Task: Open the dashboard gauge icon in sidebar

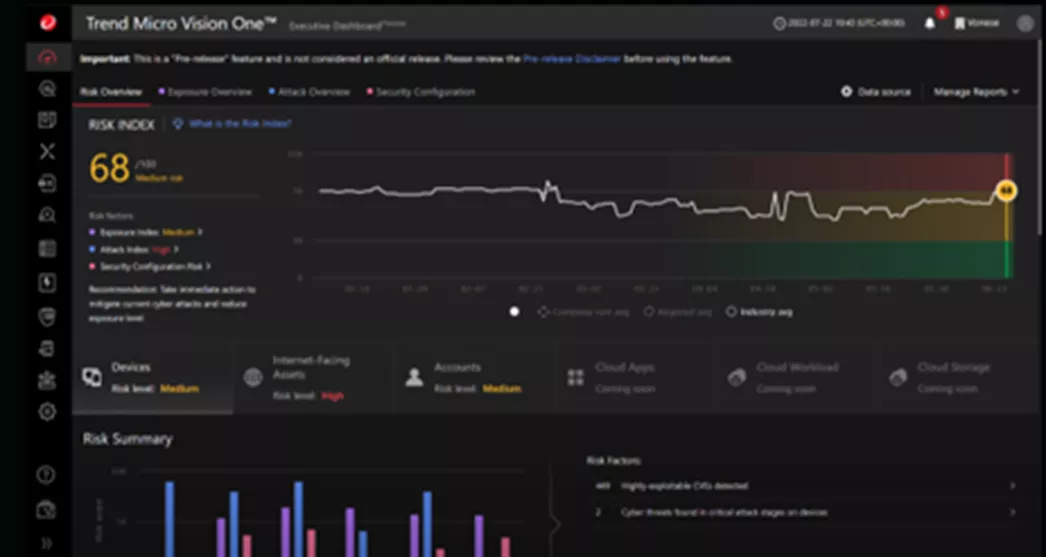Action: 47,56
